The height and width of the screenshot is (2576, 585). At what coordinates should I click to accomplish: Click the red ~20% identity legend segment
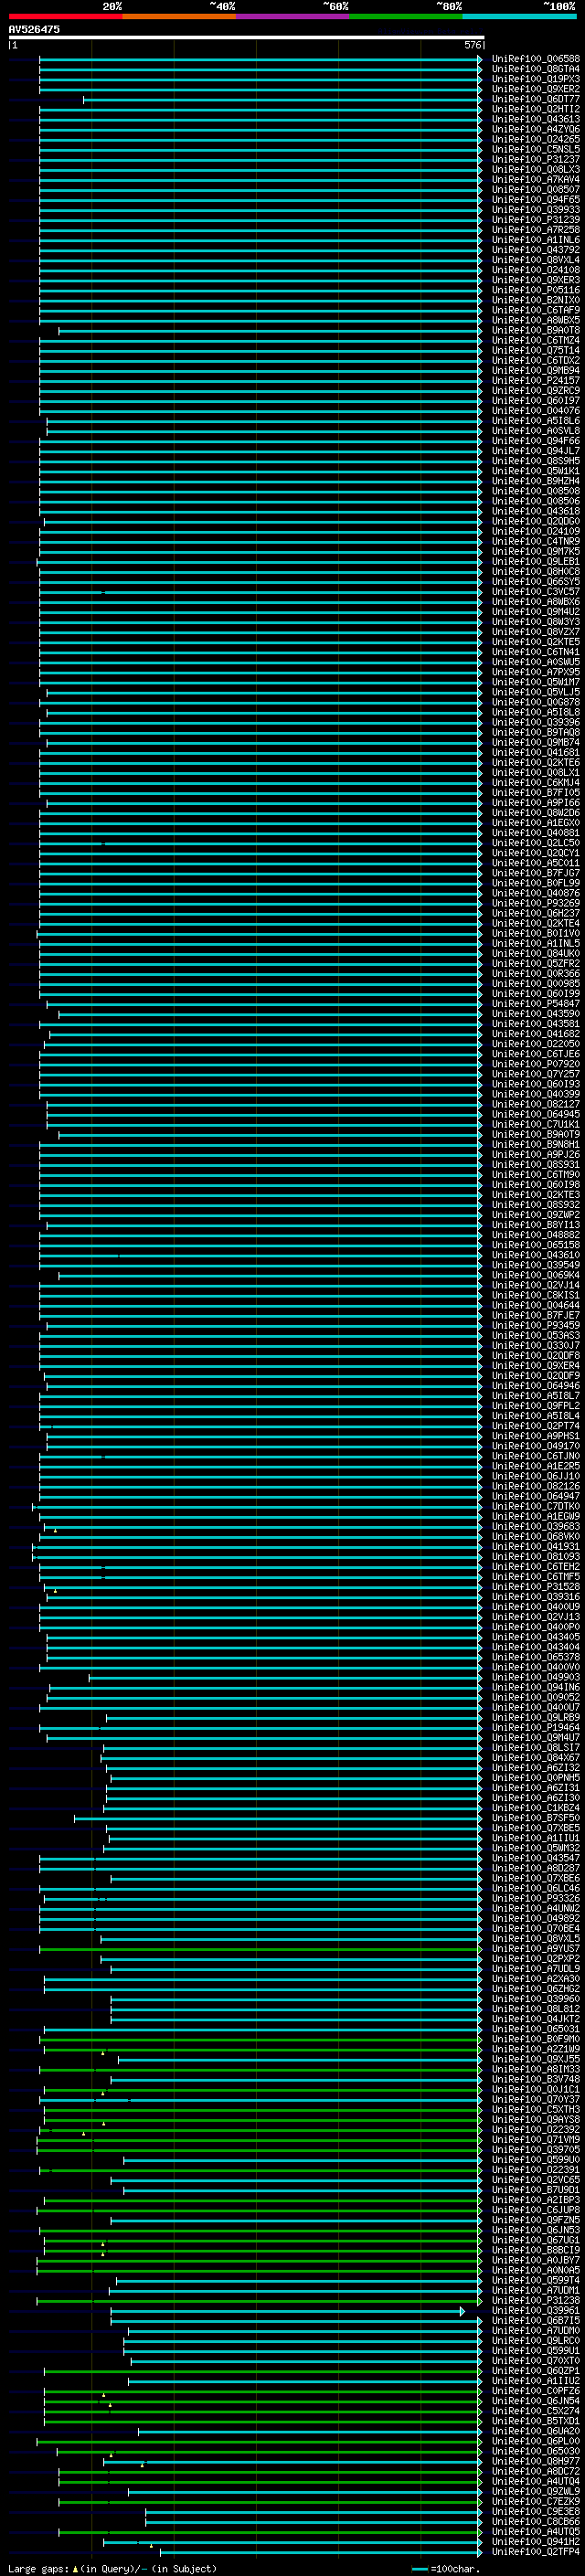click(x=65, y=17)
